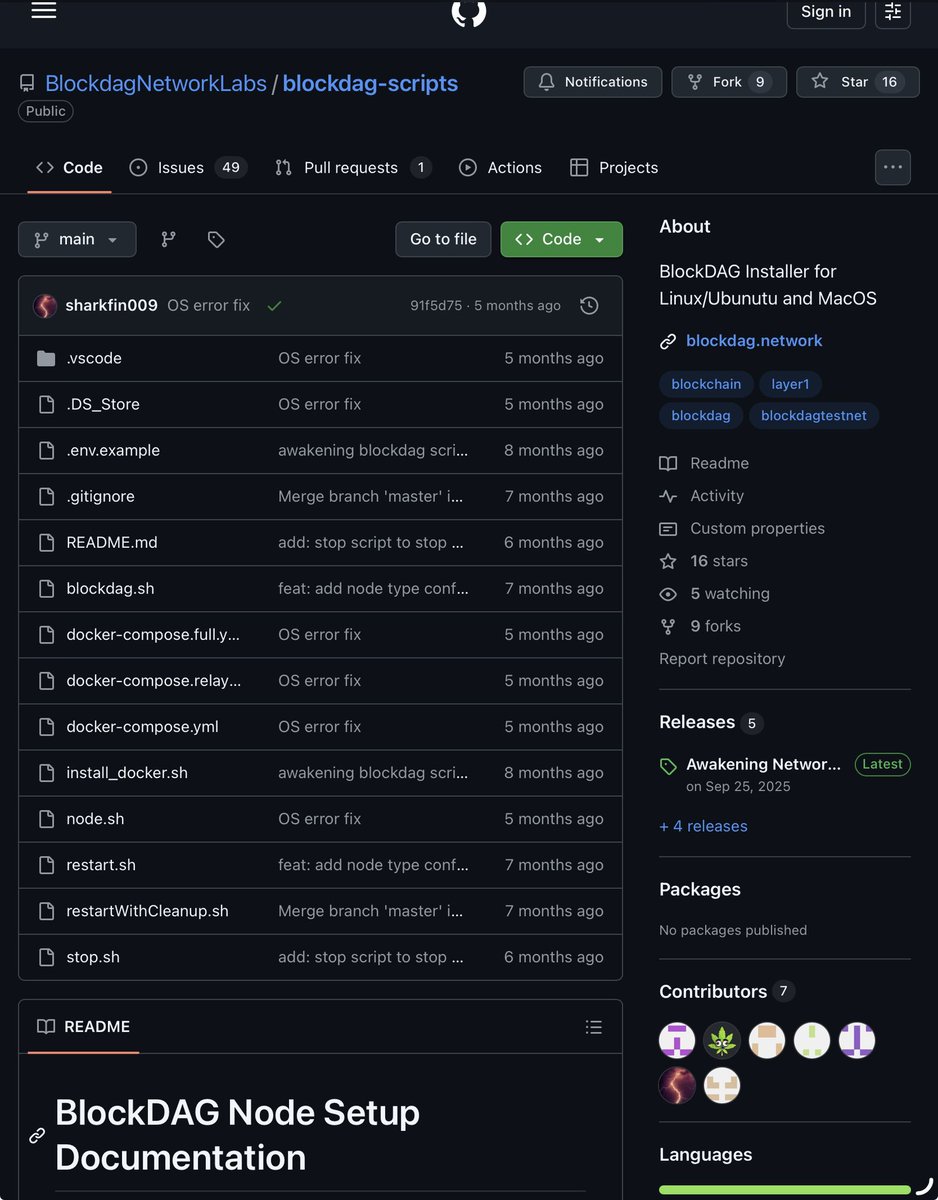Open the stop.sh file
The height and width of the screenshot is (1200, 938).
tap(93, 956)
